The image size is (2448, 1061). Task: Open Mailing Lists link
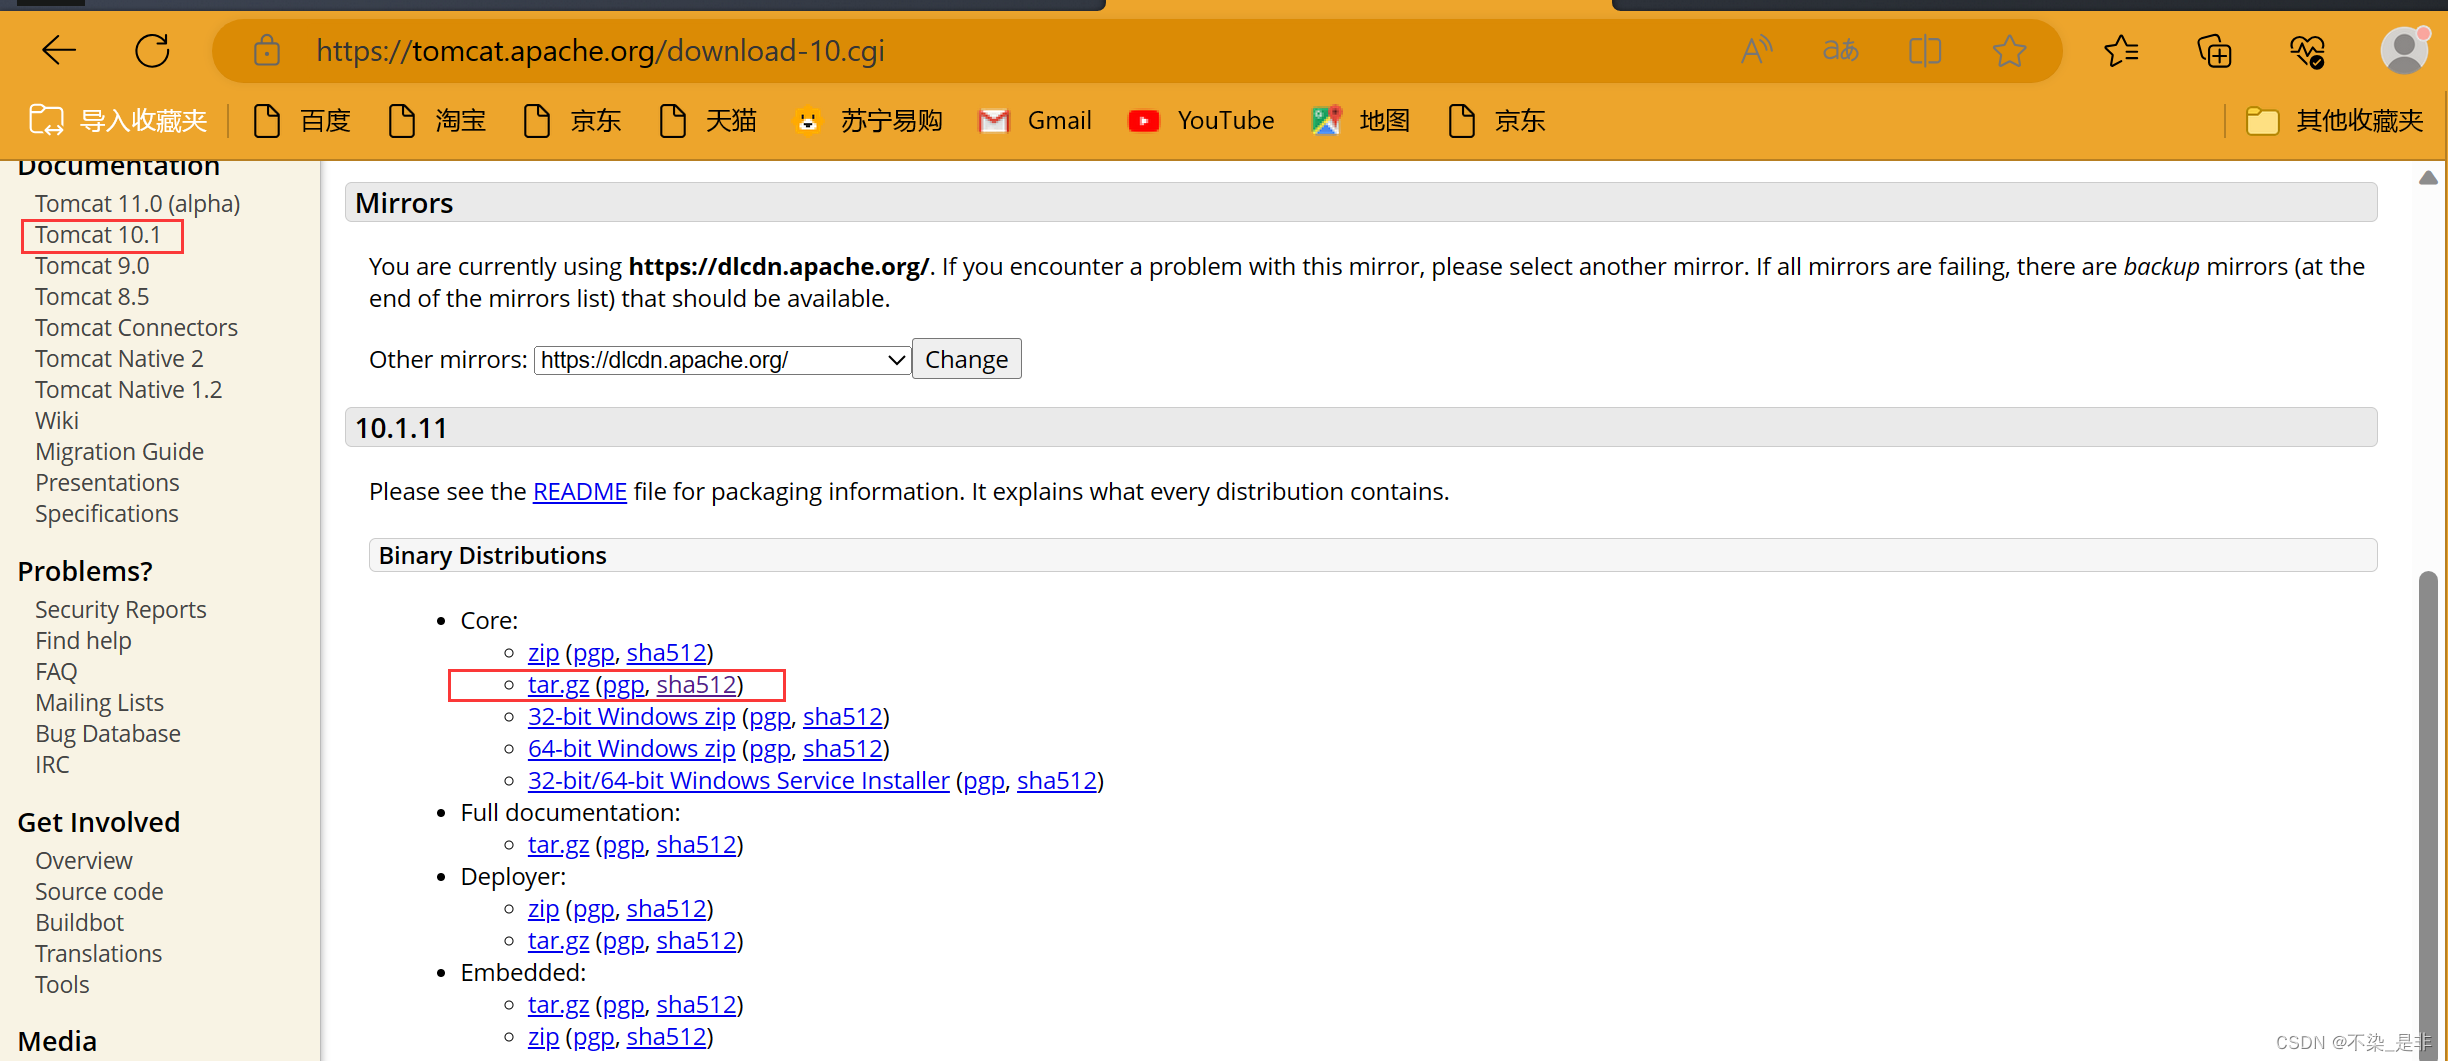[x=99, y=703]
